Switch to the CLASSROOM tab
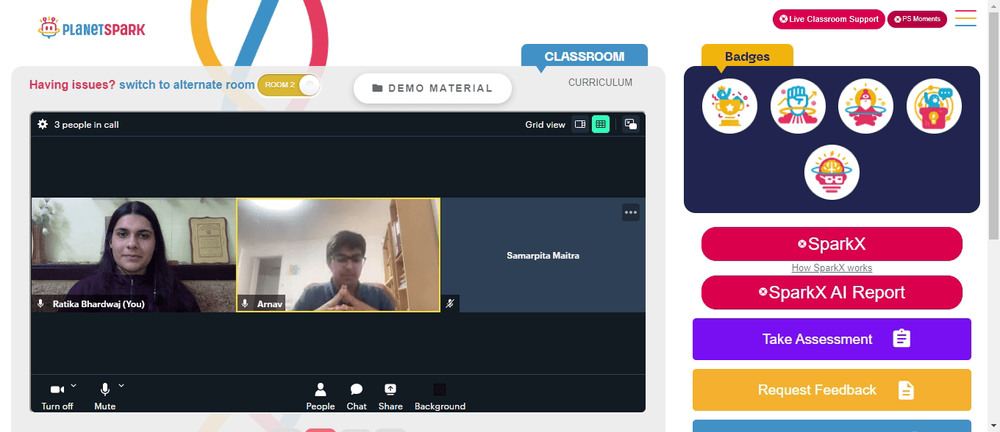 (x=584, y=56)
